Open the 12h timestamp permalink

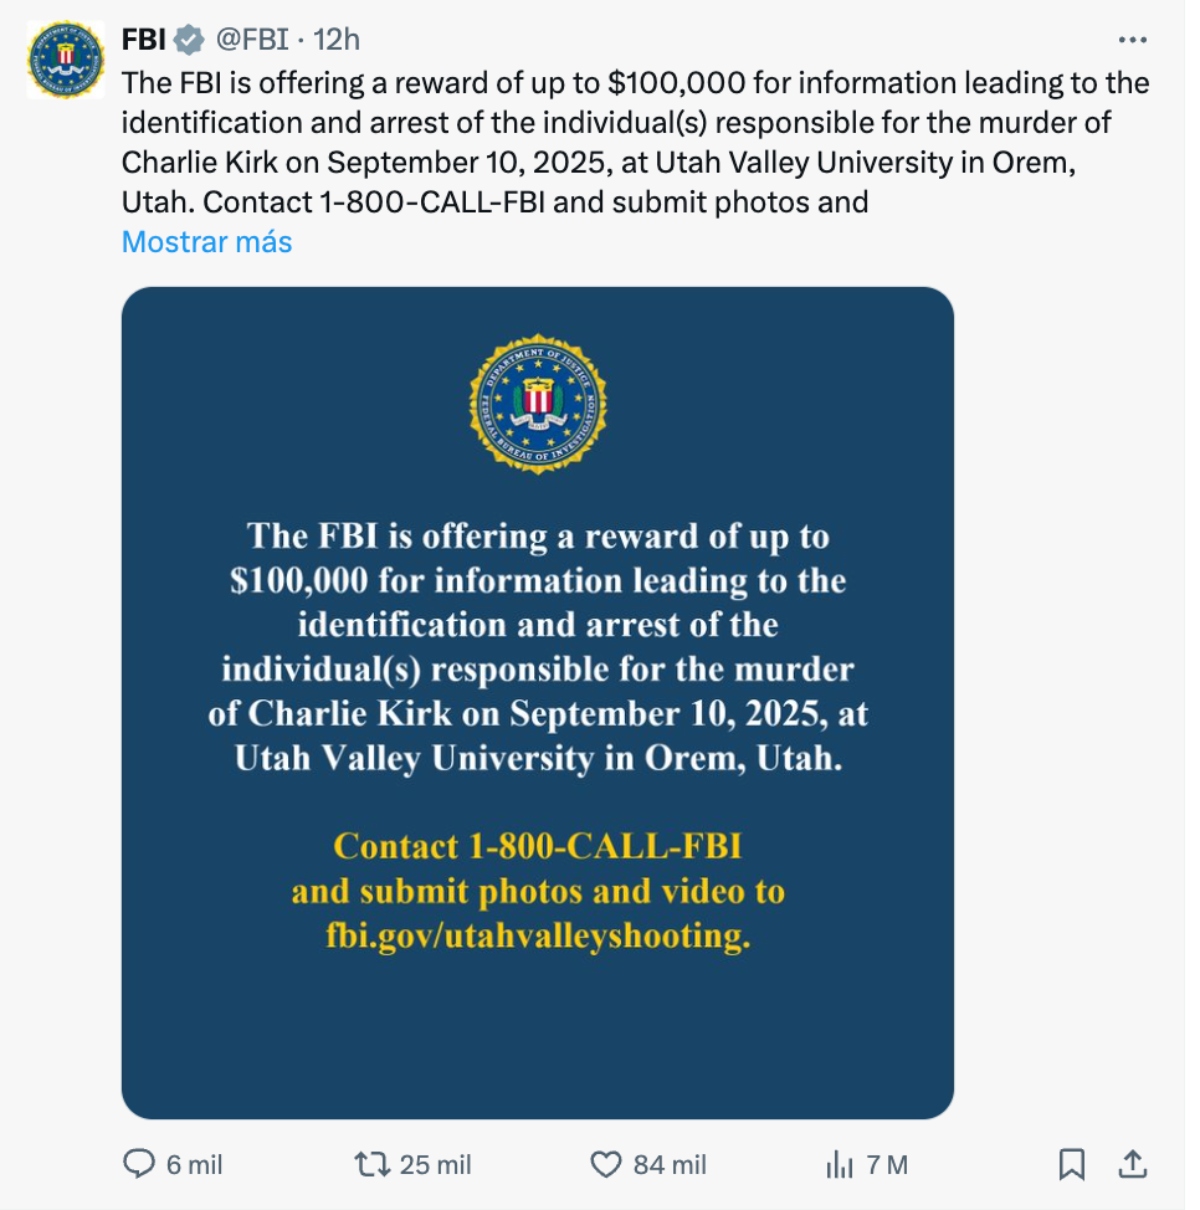pos(336,39)
